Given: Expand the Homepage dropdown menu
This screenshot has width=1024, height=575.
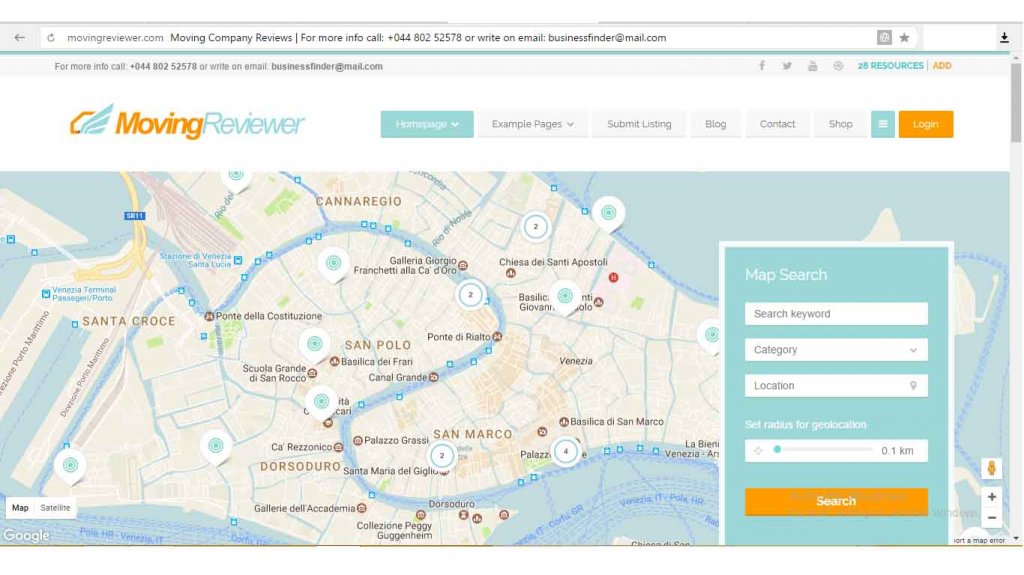Looking at the screenshot, I should pos(427,124).
